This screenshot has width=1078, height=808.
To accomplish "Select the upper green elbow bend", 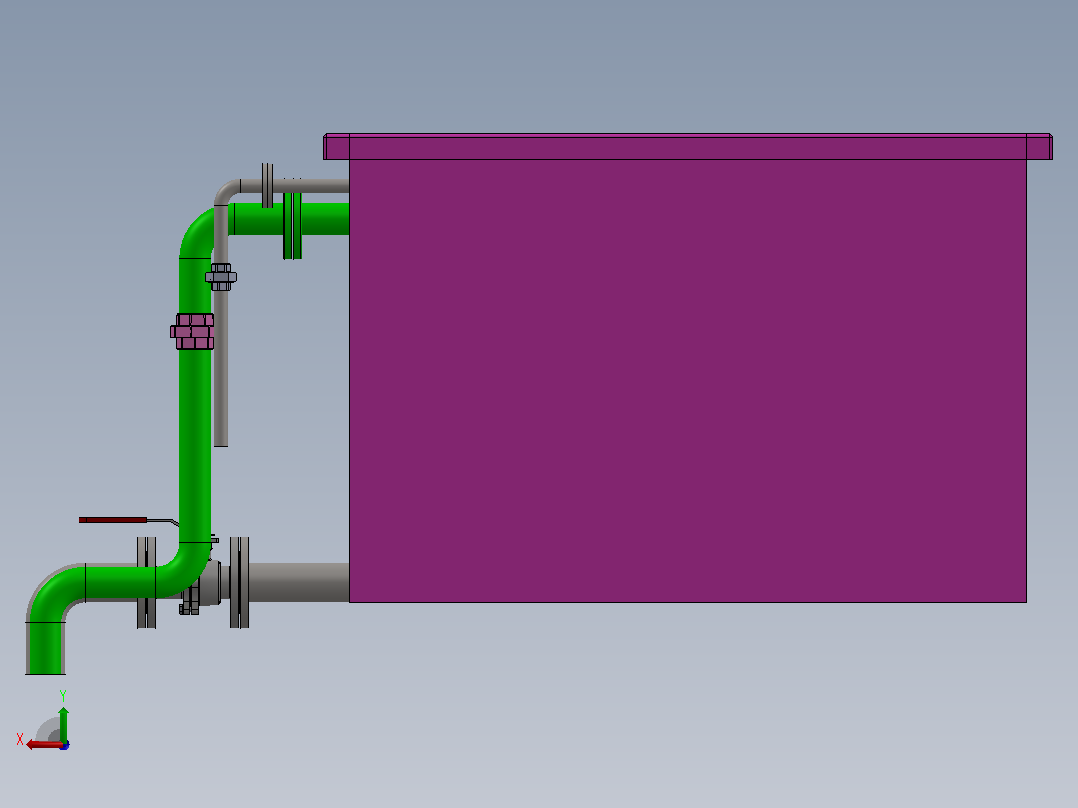I will (198, 230).
